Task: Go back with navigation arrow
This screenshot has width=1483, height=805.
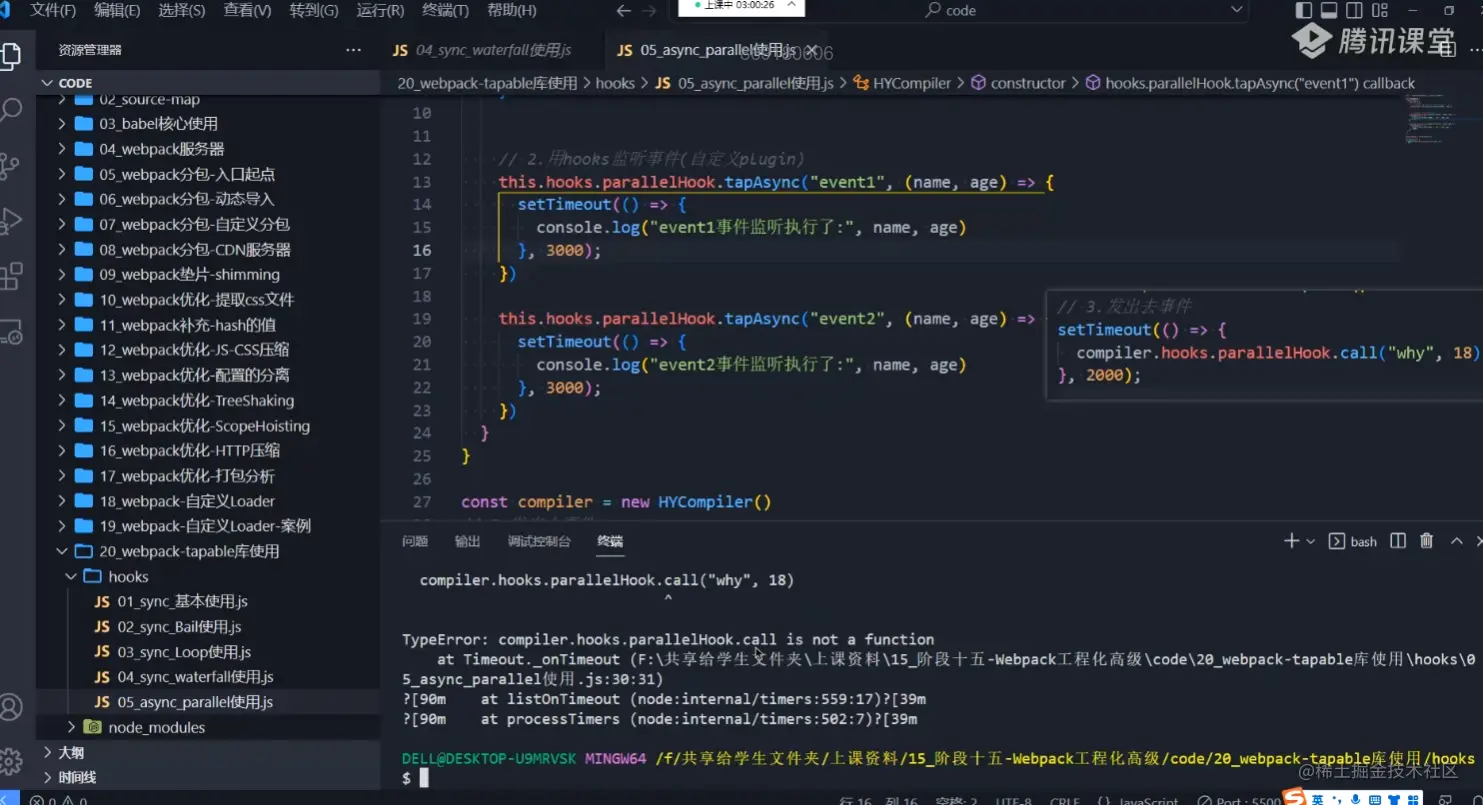Action: coord(624,11)
